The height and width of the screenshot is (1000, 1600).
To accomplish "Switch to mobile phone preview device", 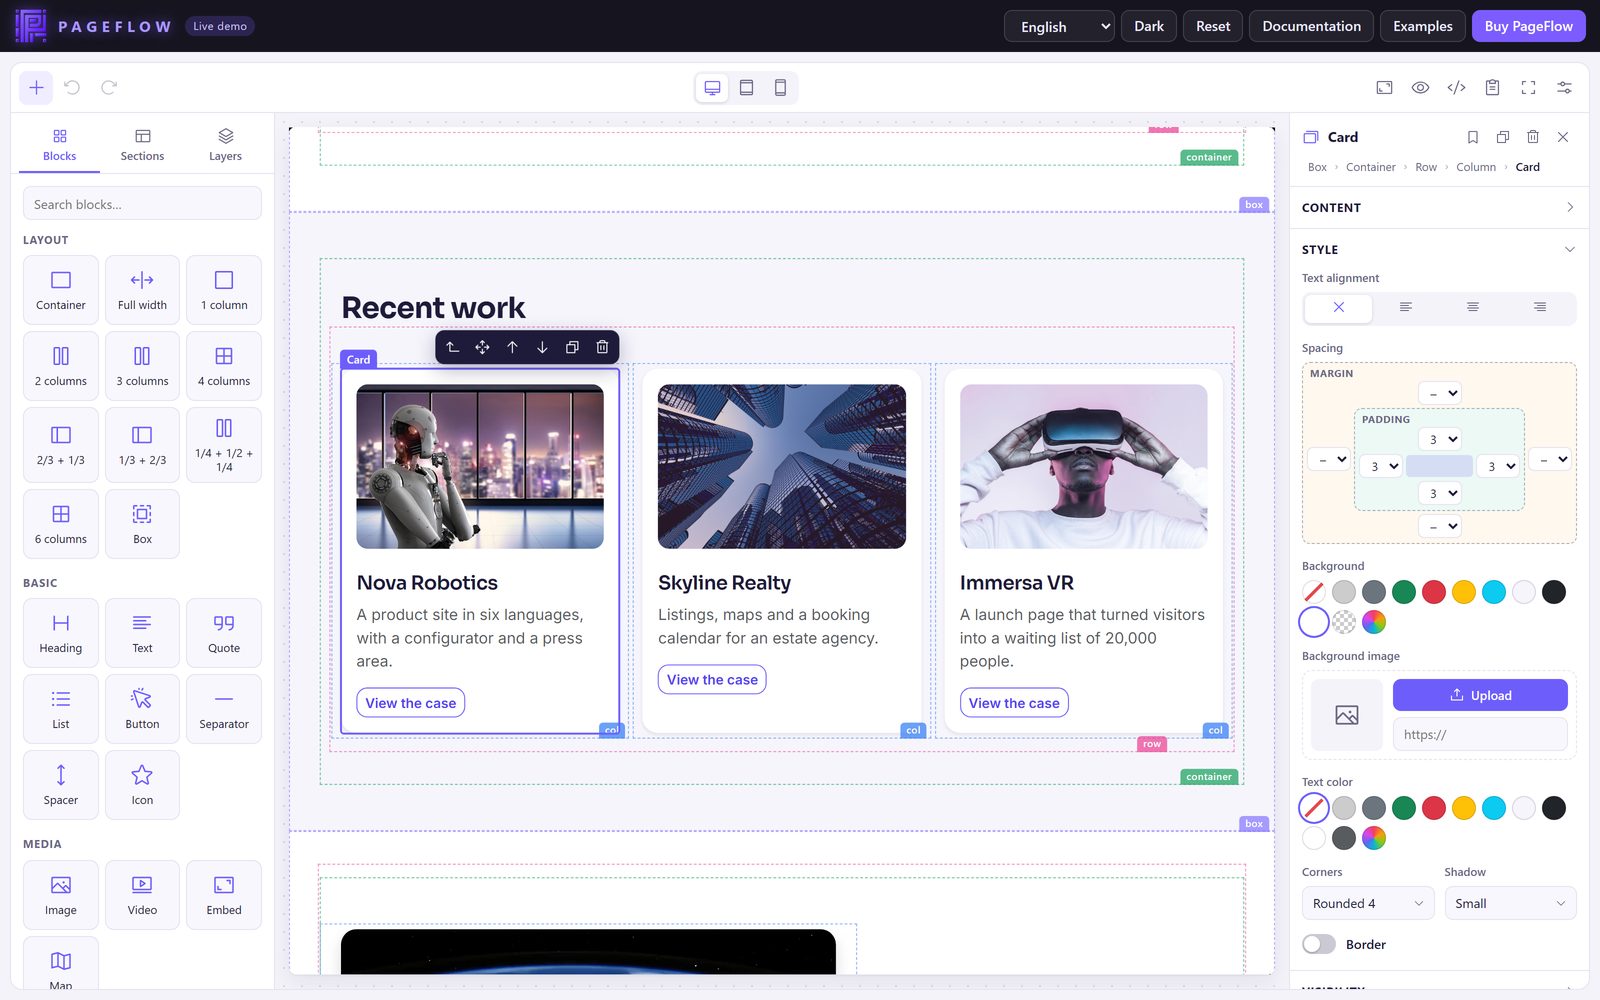I will click(780, 88).
